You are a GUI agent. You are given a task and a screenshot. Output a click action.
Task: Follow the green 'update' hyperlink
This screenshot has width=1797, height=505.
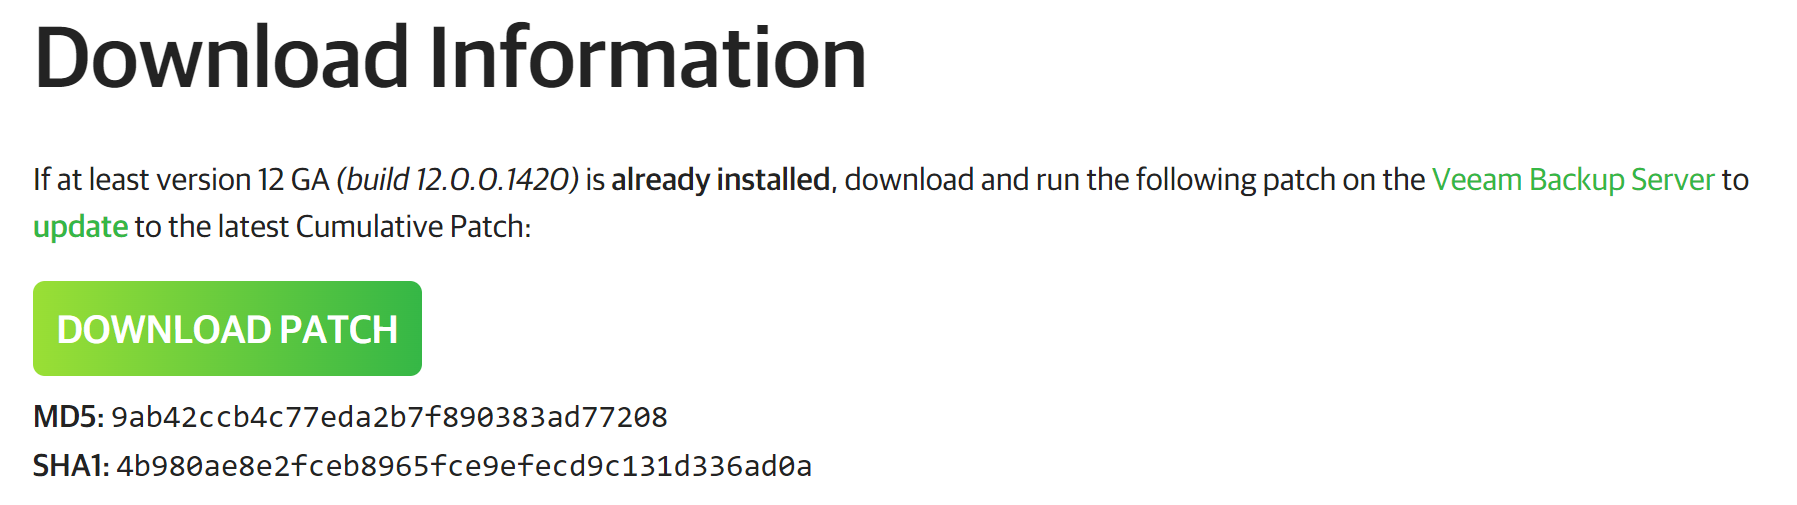(x=80, y=227)
